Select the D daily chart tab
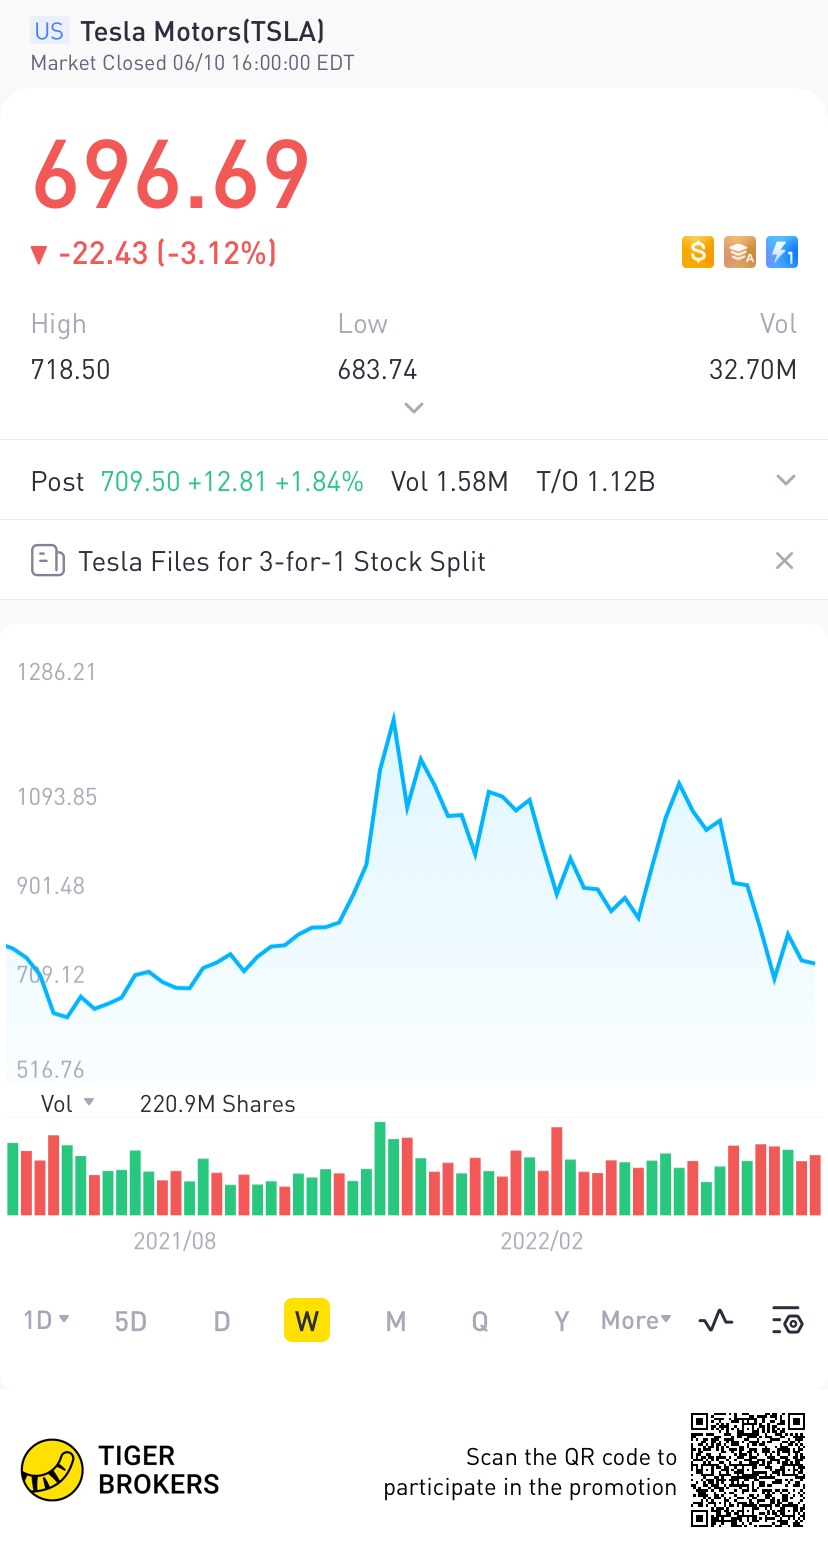This screenshot has width=828, height=1550. click(x=222, y=1321)
